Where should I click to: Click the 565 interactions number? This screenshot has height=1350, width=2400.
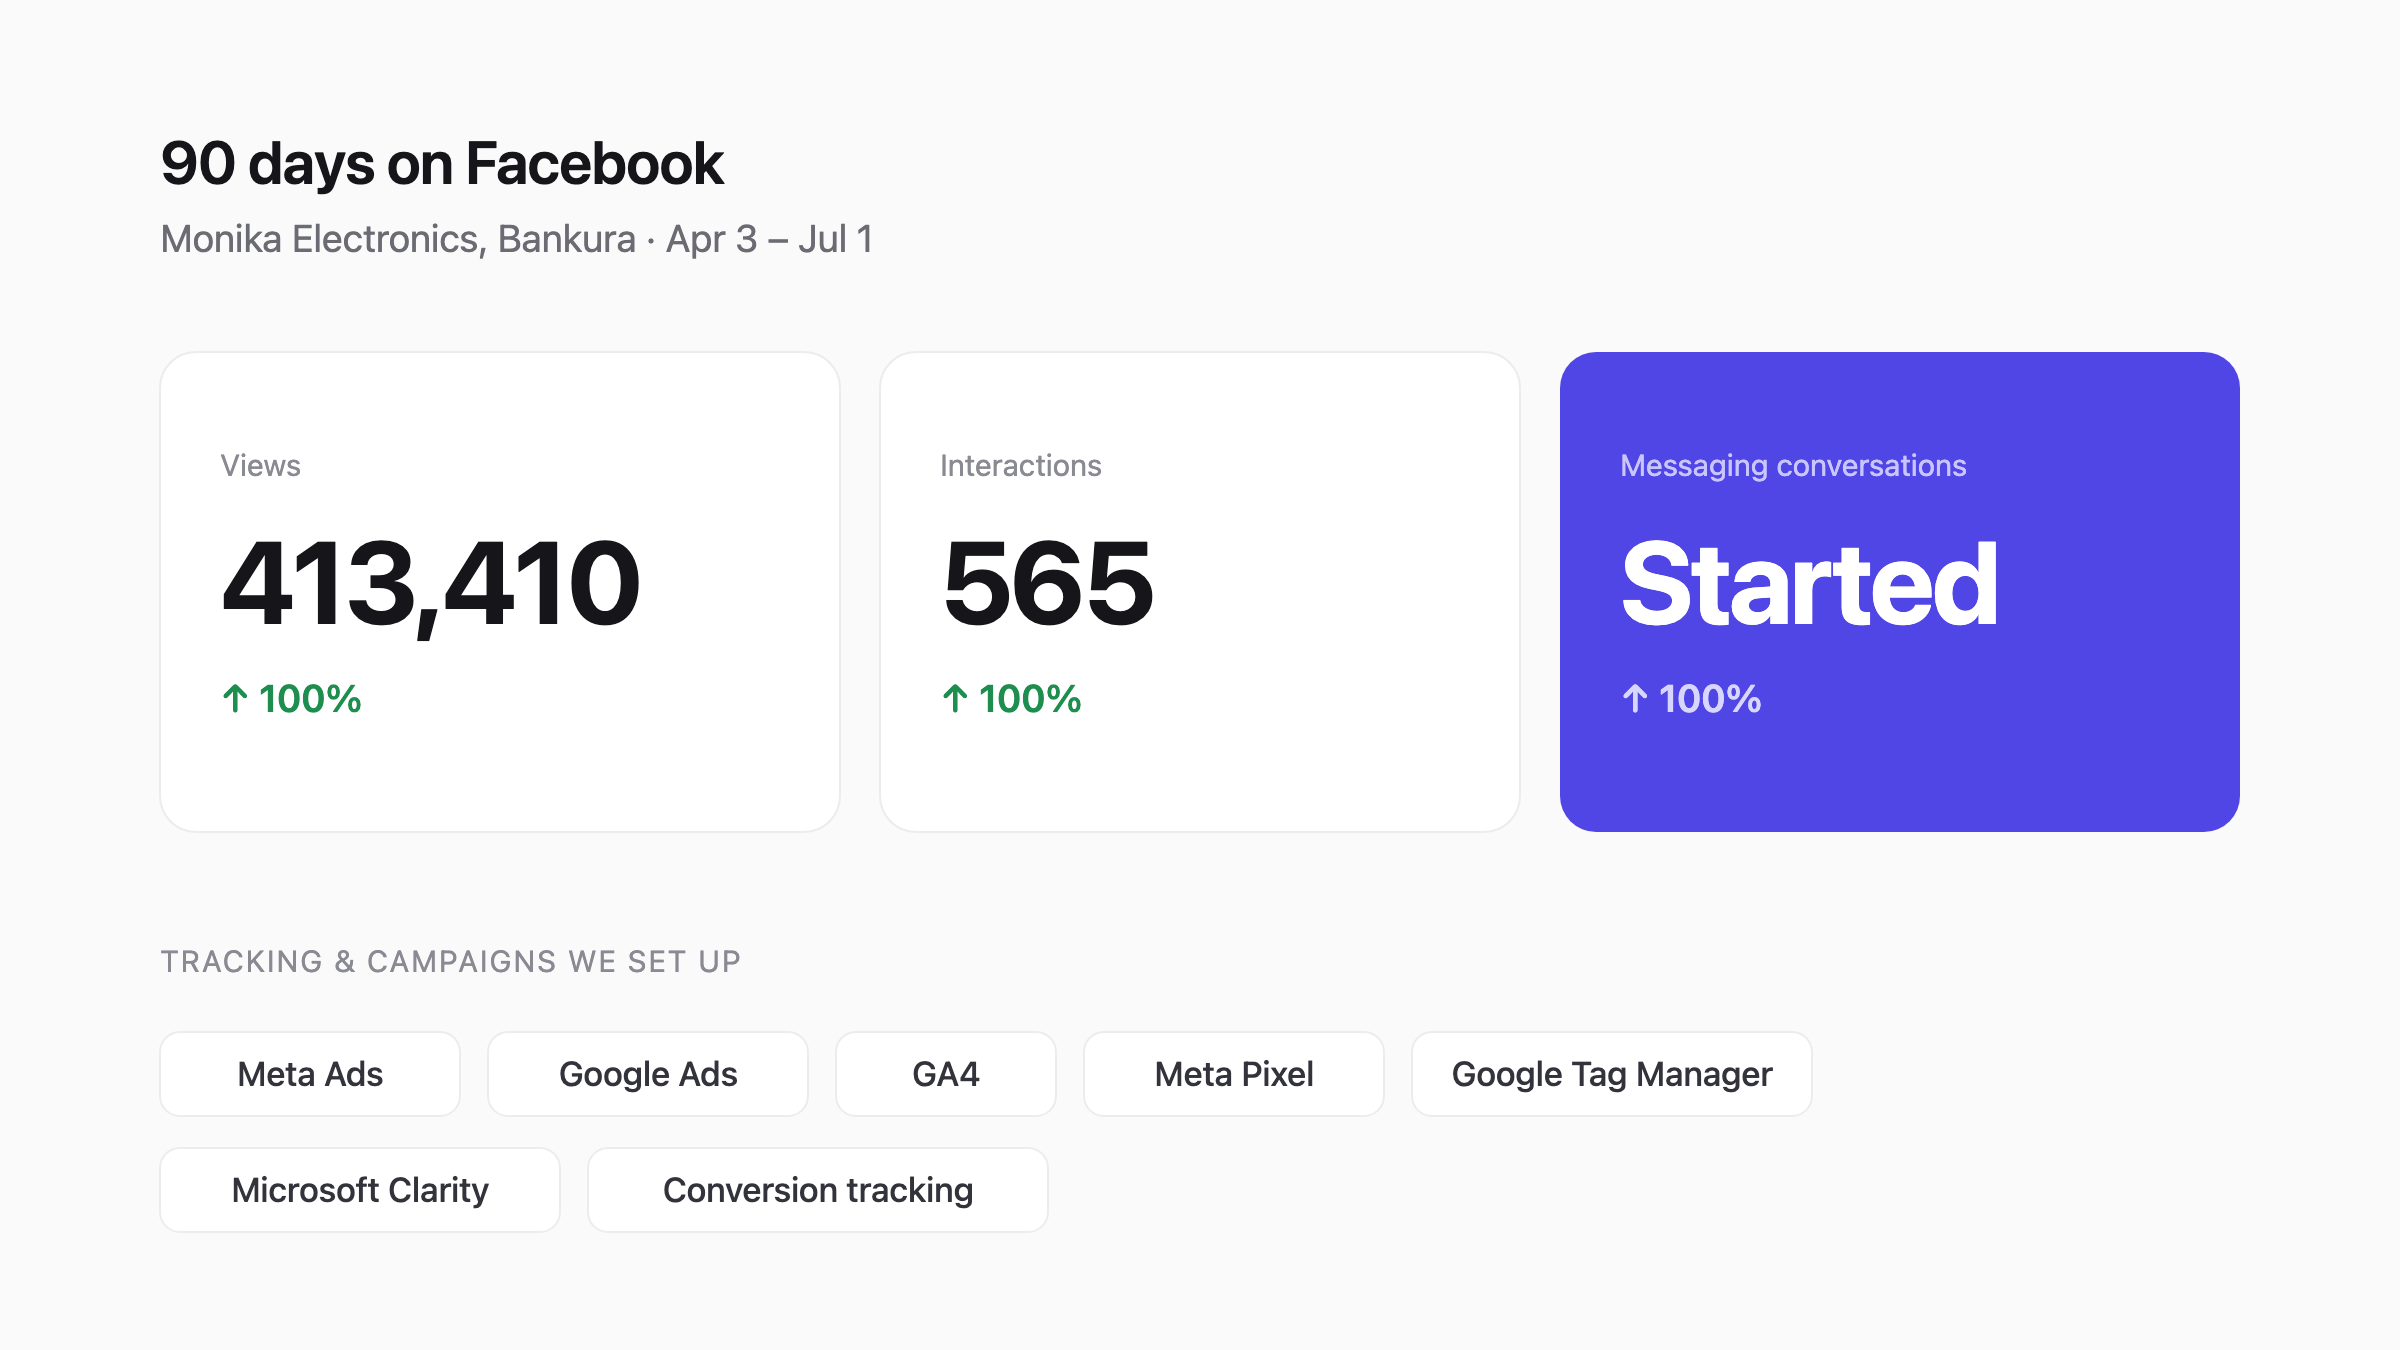(1048, 584)
